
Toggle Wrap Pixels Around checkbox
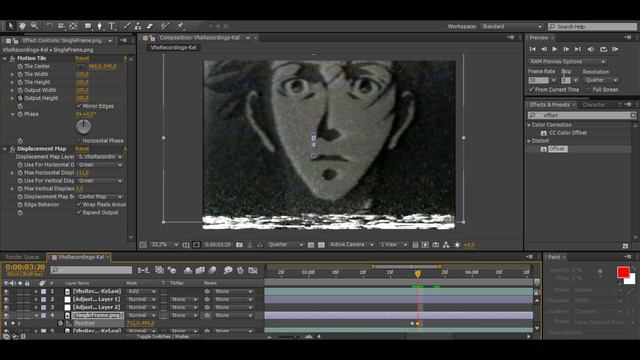click(x=79, y=204)
